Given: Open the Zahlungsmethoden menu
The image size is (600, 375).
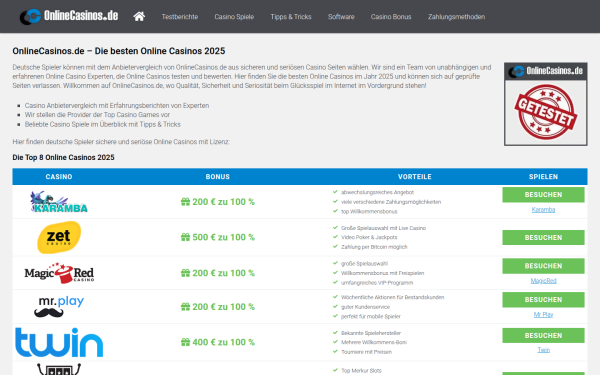Looking at the screenshot, I should 456,17.
